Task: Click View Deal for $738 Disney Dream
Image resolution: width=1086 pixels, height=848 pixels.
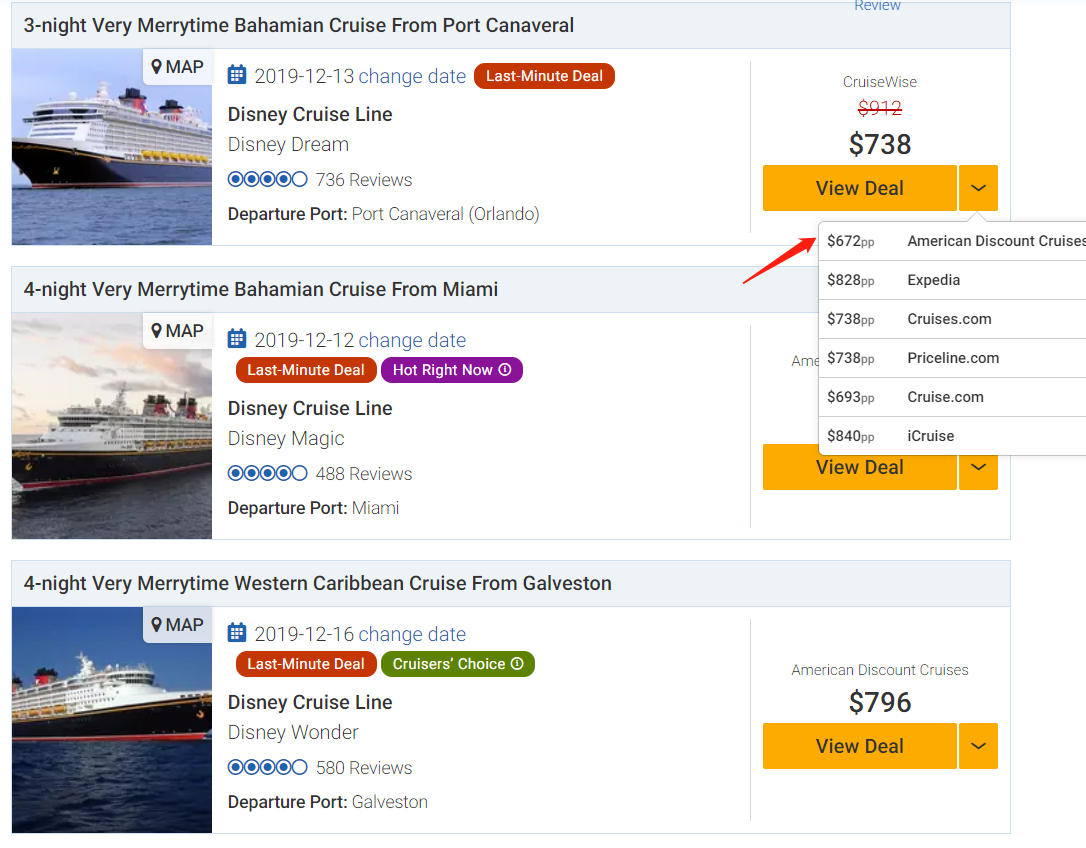Action: pos(859,188)
